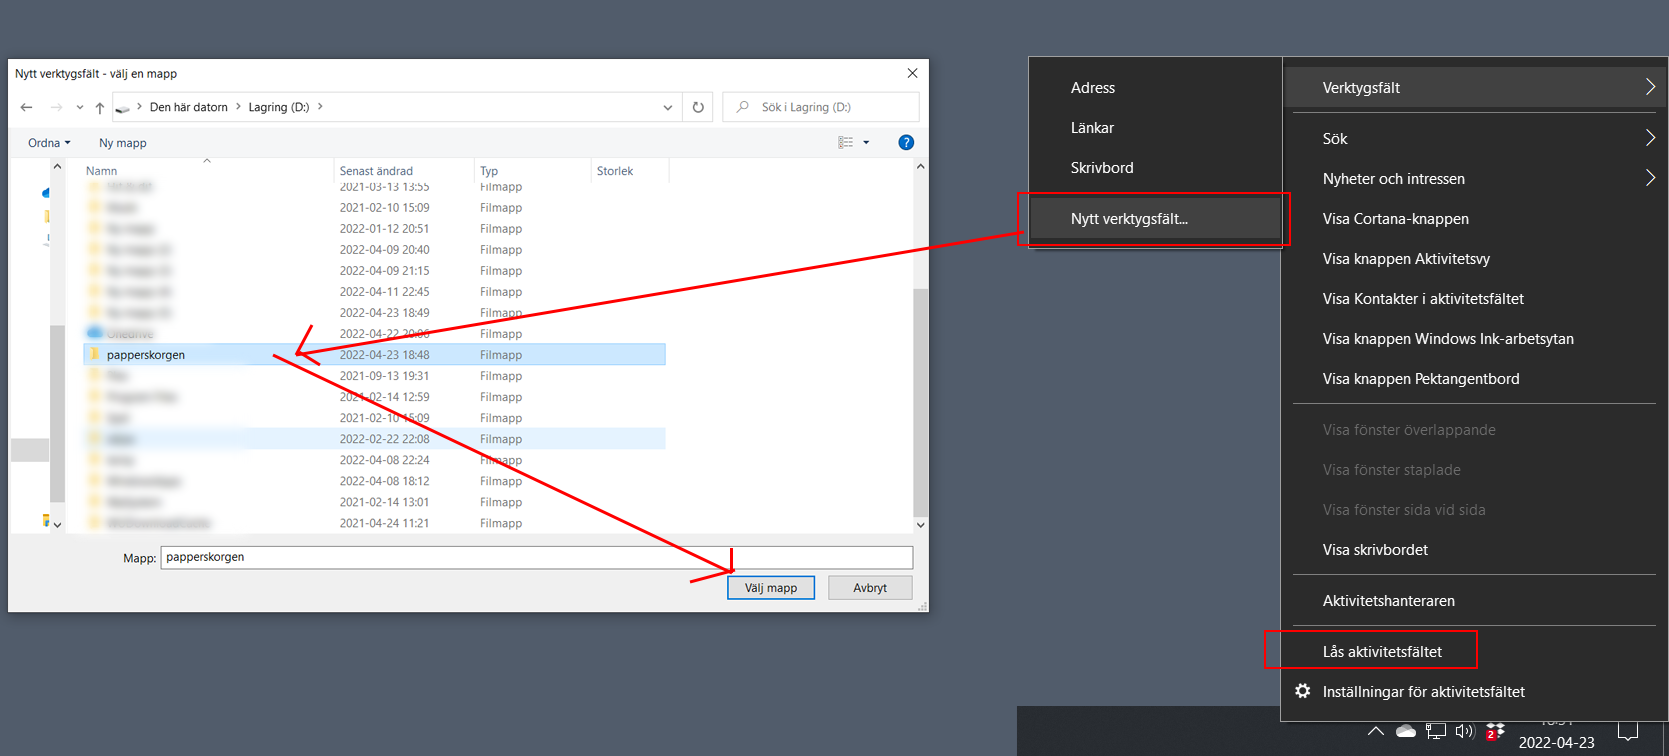Click the papperskorgen folder icon
Viewport: 1669px width, 756px height.
(95, 355)
